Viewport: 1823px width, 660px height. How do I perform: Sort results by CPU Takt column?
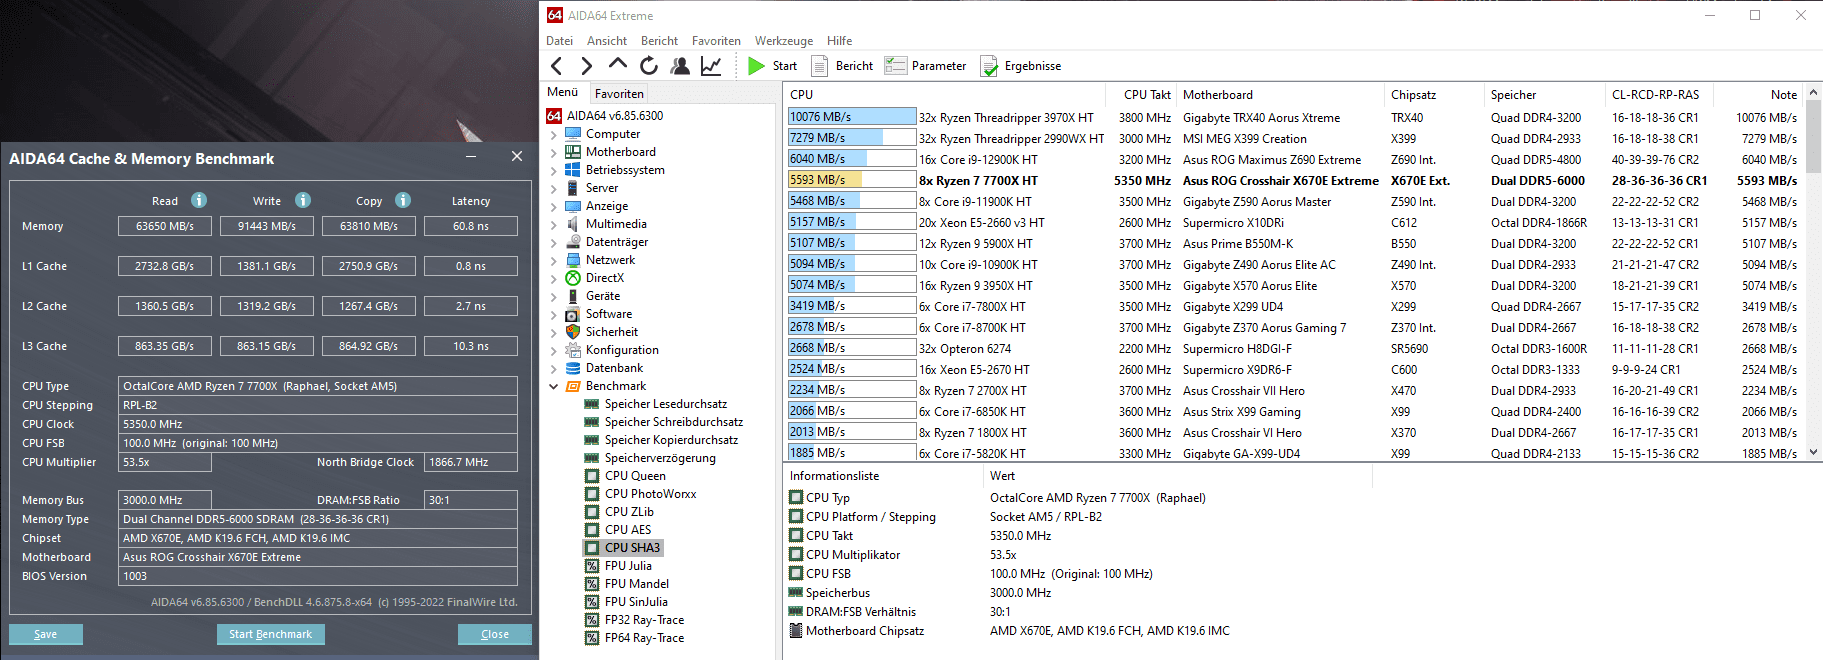click(1147, 95)
